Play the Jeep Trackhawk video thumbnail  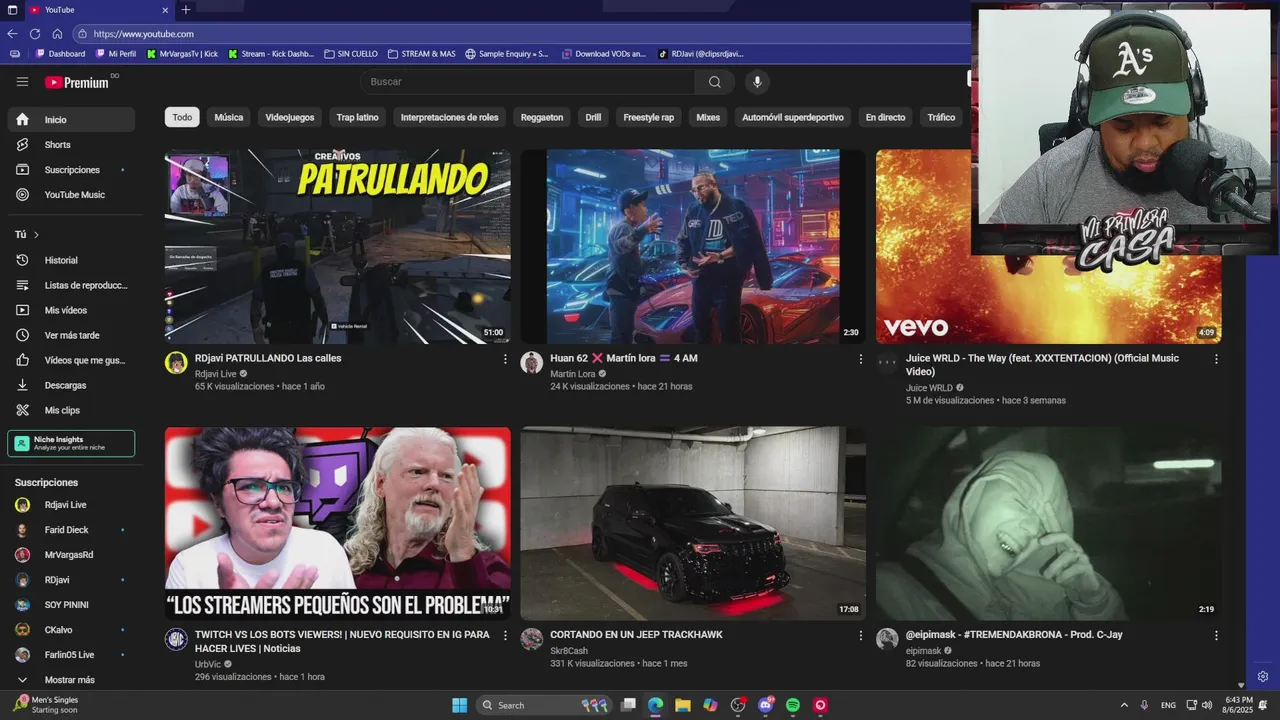pyautogui.click(x=693, y=524)
